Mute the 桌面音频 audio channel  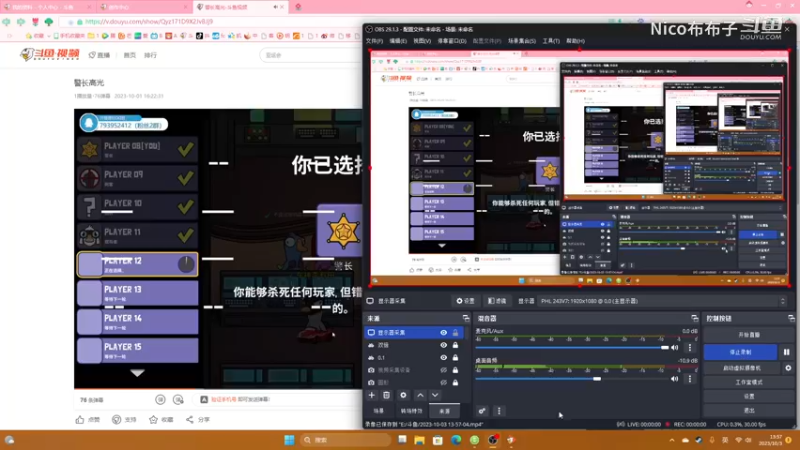(x=675, y=379)
